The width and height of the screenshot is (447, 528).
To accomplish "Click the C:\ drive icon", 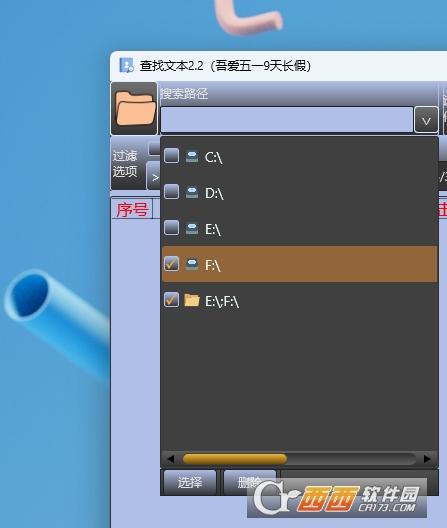I will pos(192,157).
